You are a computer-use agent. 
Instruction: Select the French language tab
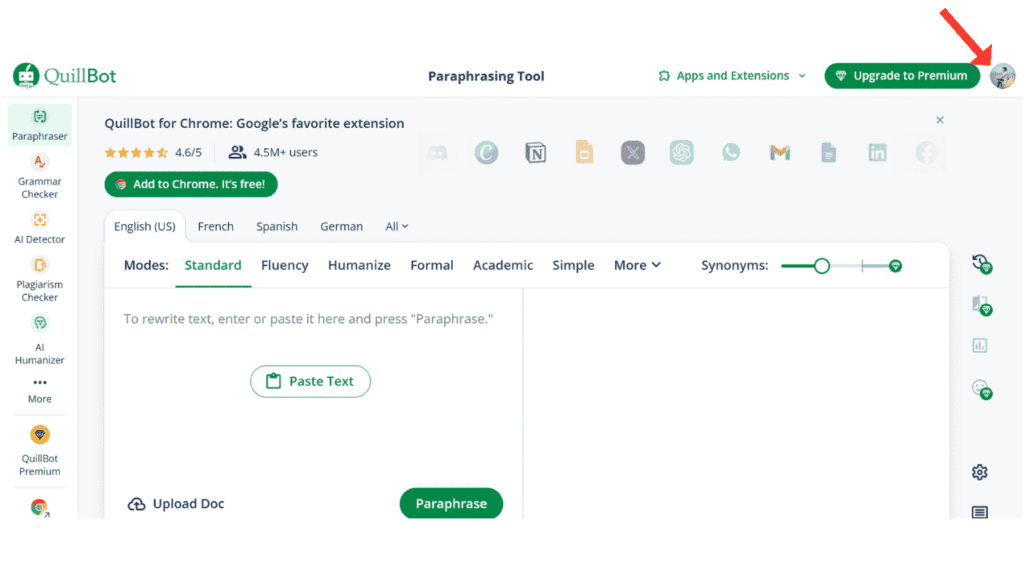[215, 227]
